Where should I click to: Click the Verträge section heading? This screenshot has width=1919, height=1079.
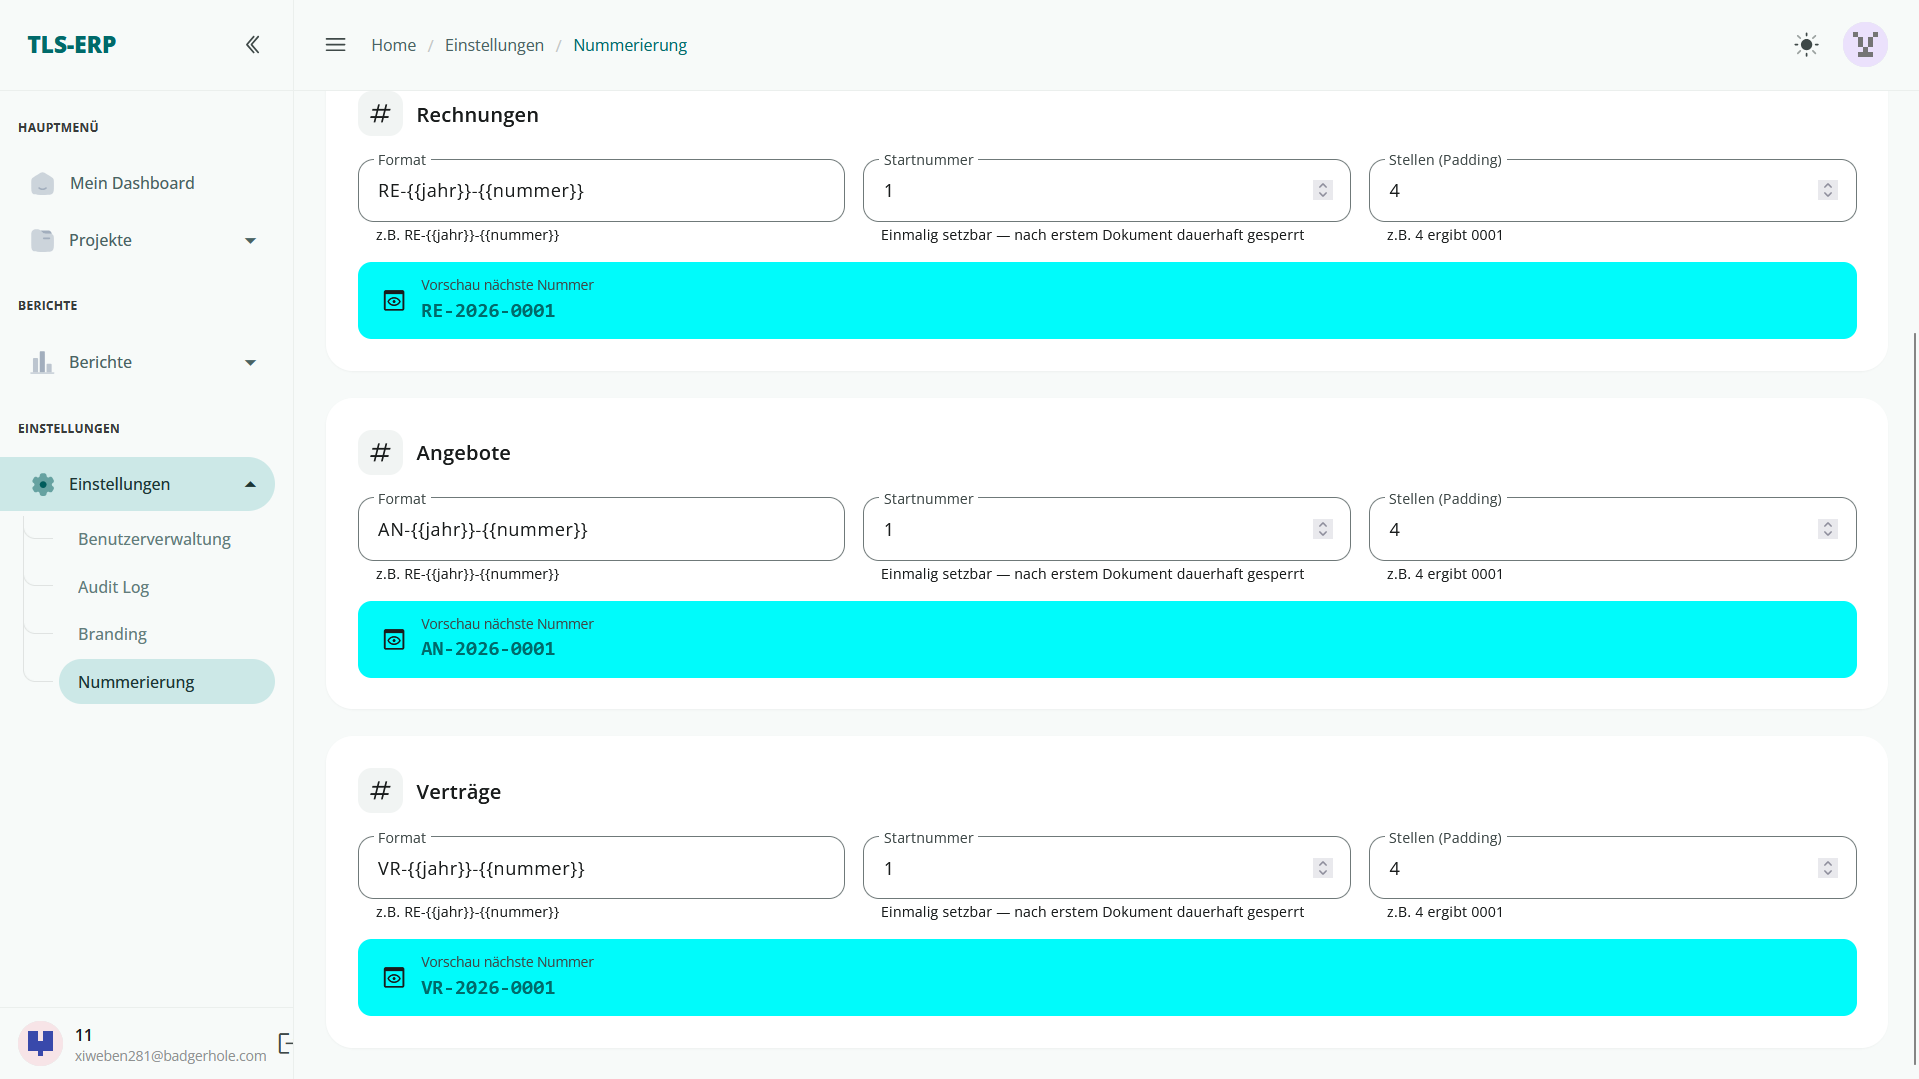[458, 792]
